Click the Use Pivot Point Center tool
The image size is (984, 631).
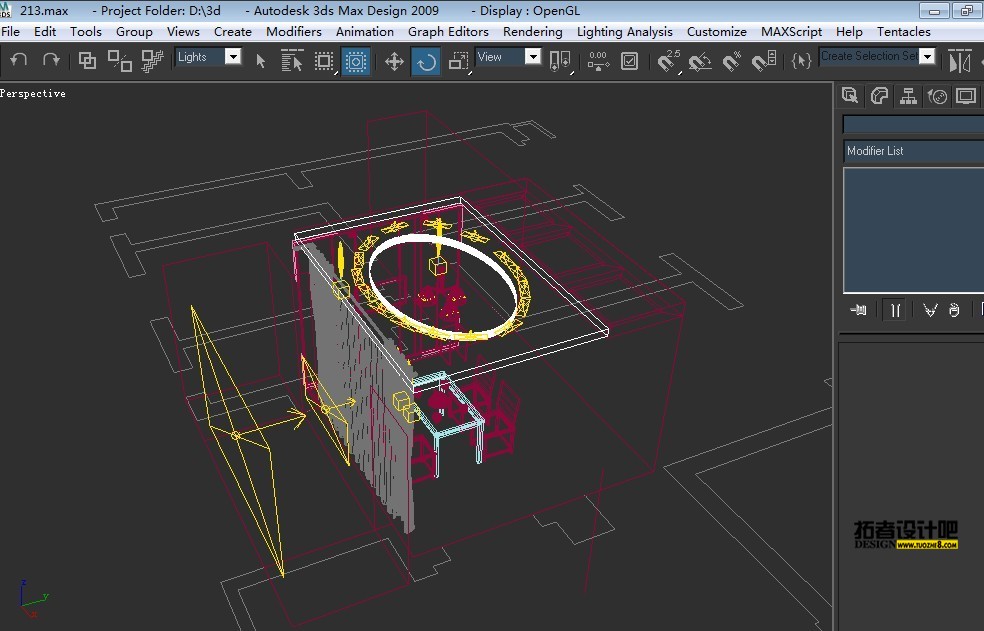pos(560,61)
